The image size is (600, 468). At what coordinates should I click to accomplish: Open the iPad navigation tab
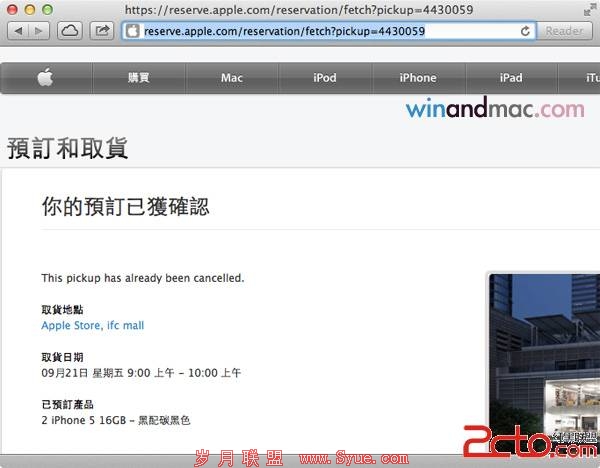click(x=511, y=78)
